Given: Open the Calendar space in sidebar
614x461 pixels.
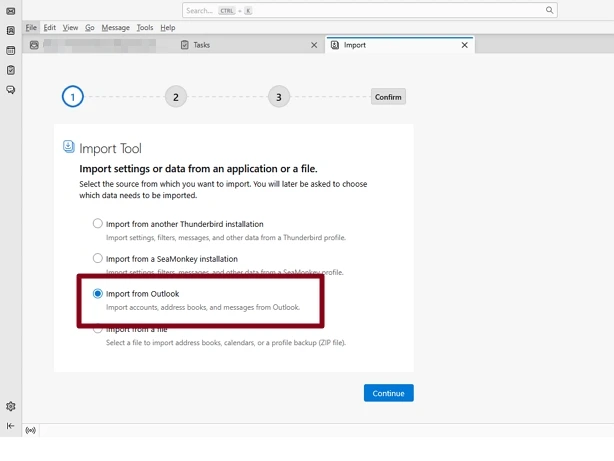Looking at the screenshot, I should point(11,50).
